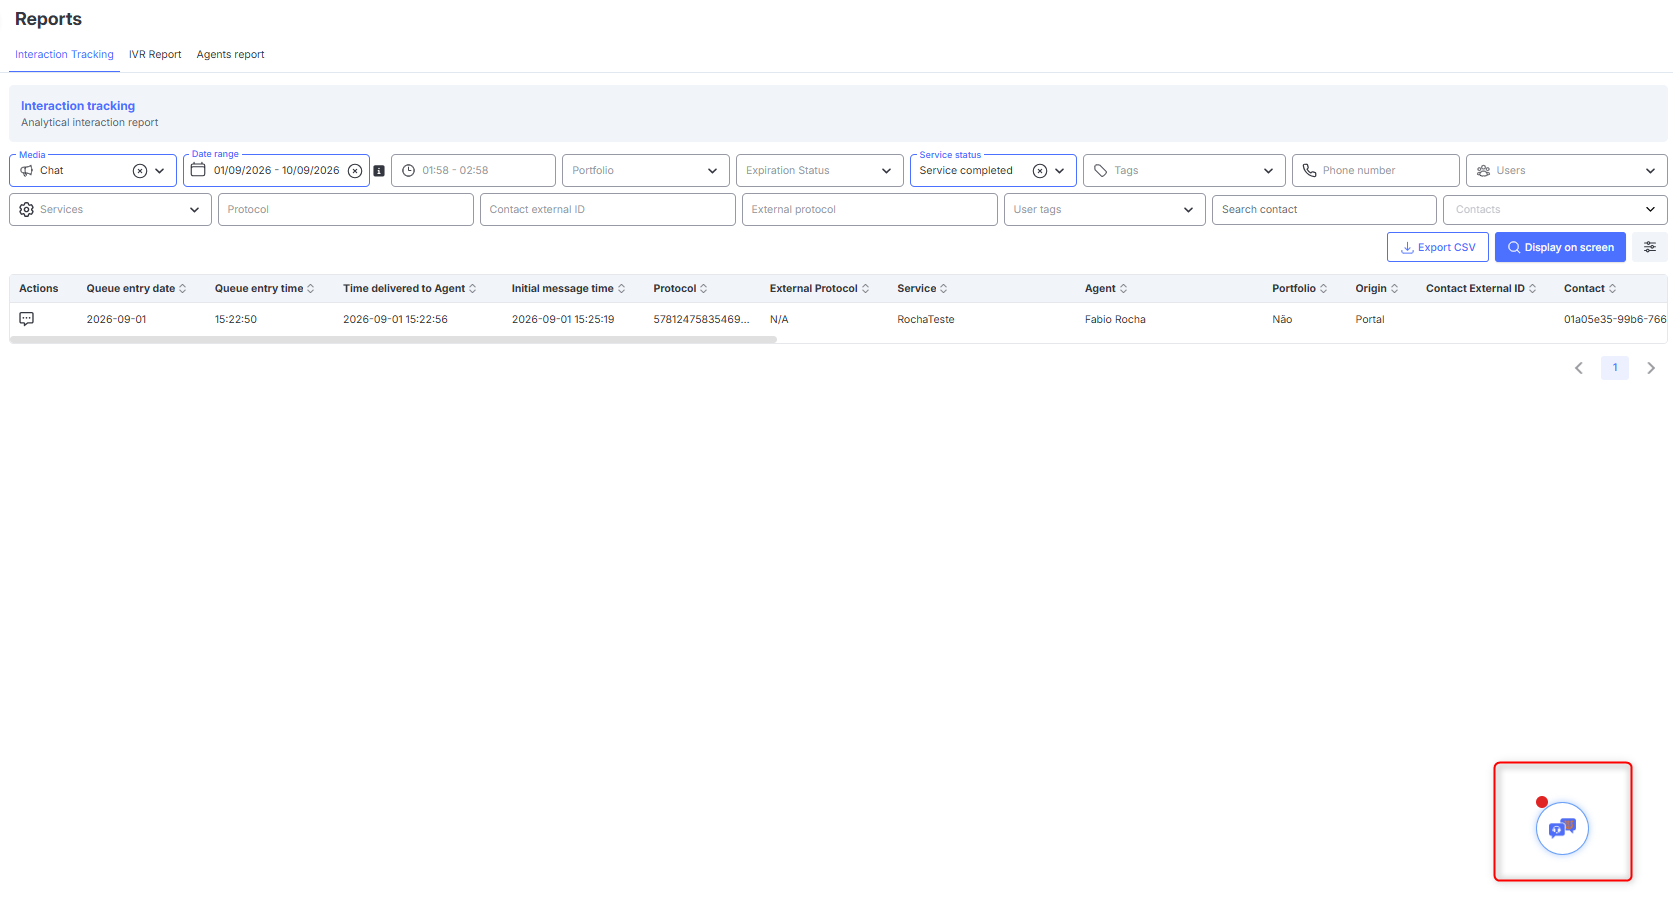This screenshot has height=922, width=1673.
Task: Open the Contacts dropdown
Action: [x=1555, y=210]
